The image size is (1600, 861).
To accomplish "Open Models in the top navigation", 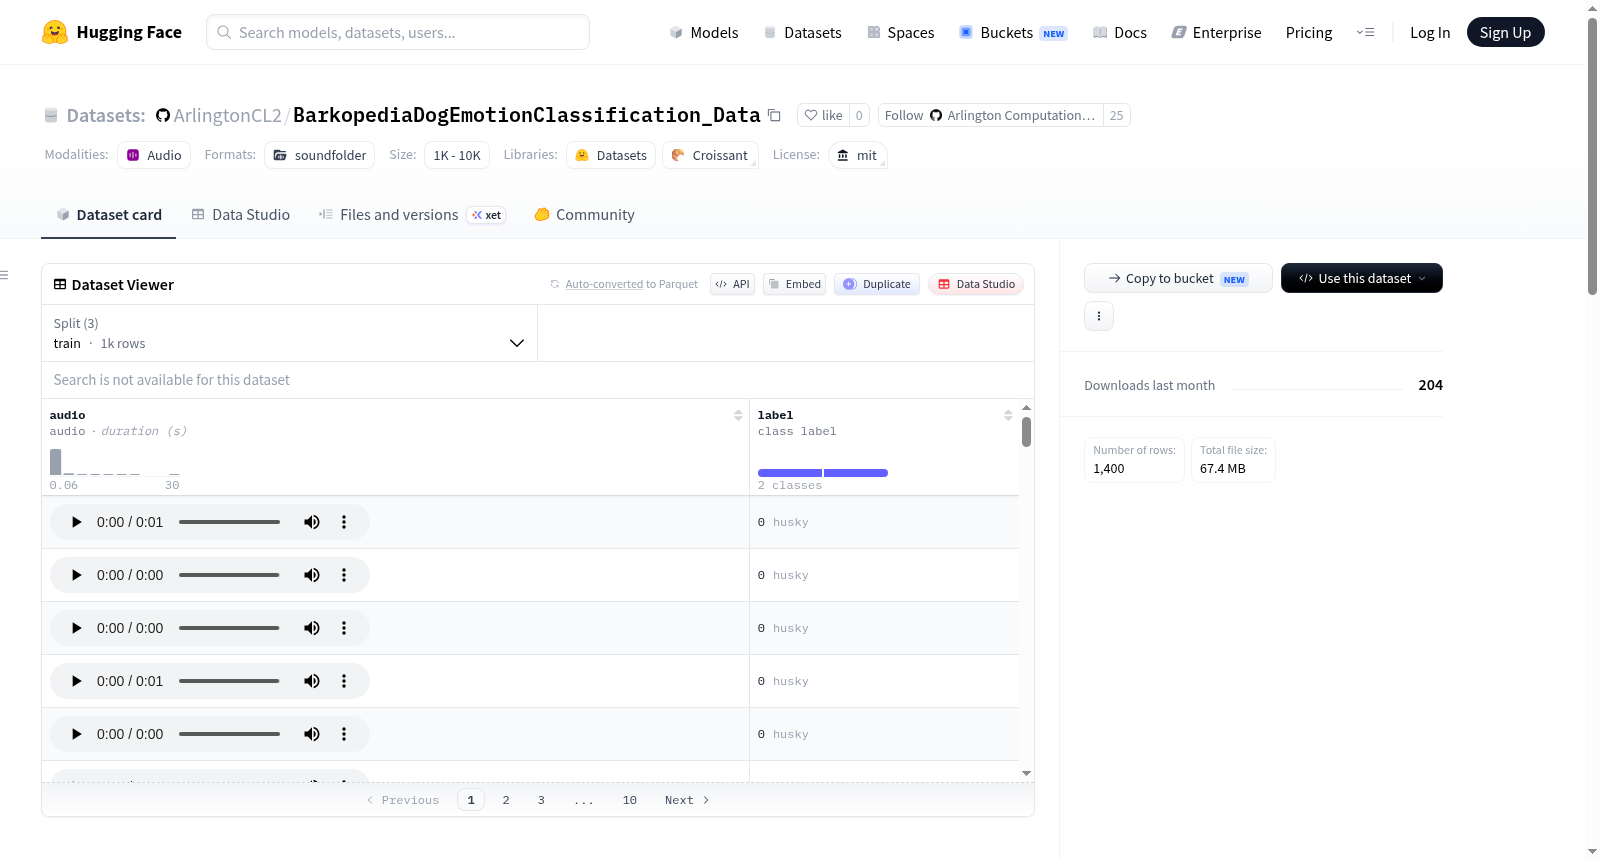I will pyautogui.click(x=703, y=32).
